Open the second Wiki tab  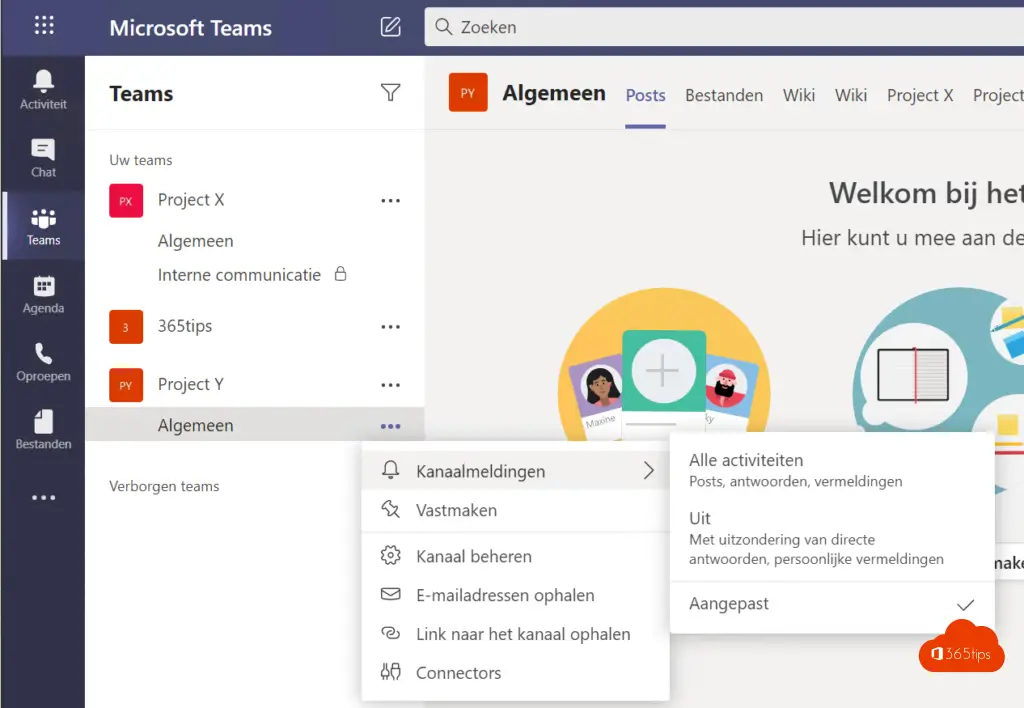850,95
